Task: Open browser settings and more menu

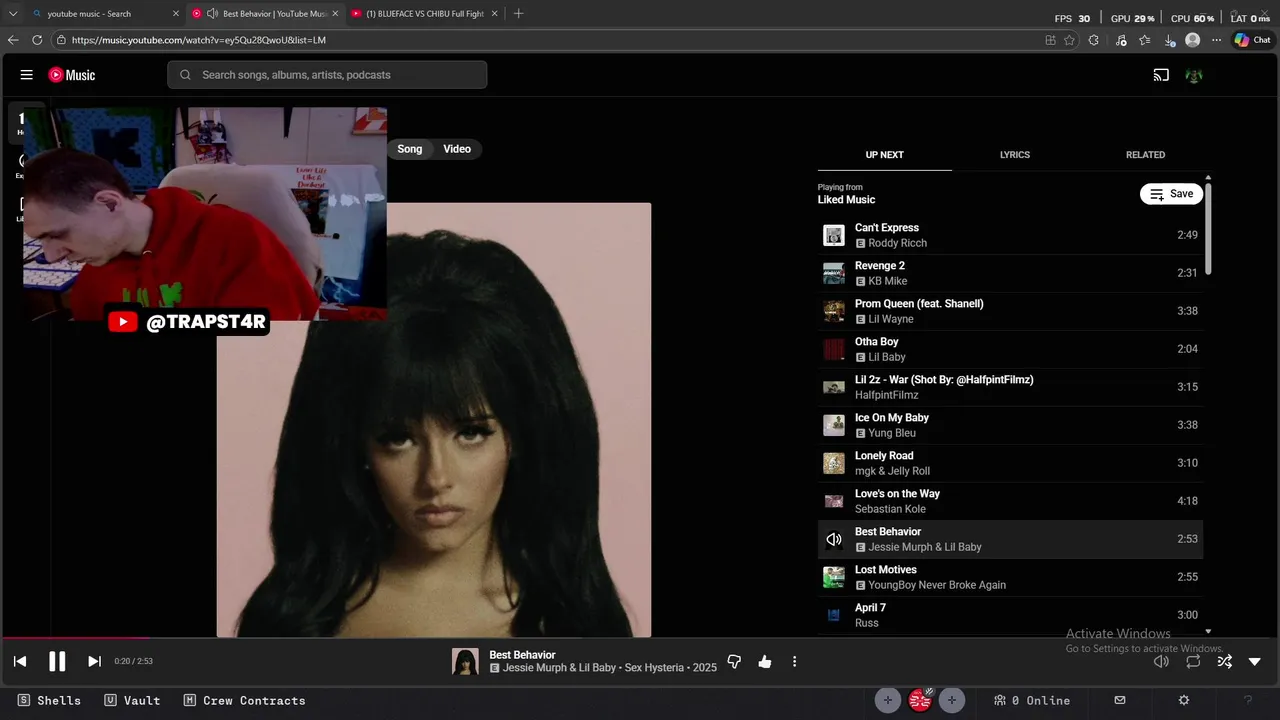Action: (1216, 40)
